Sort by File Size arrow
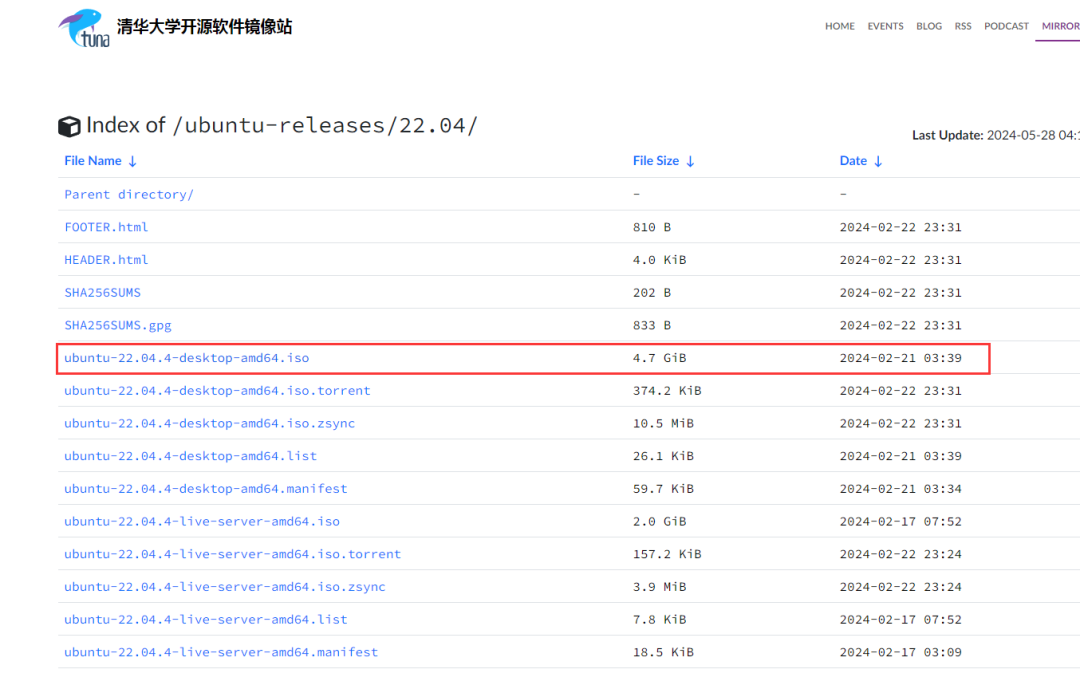This screenshot has height=681, width=1080. (x=690, y=161)
